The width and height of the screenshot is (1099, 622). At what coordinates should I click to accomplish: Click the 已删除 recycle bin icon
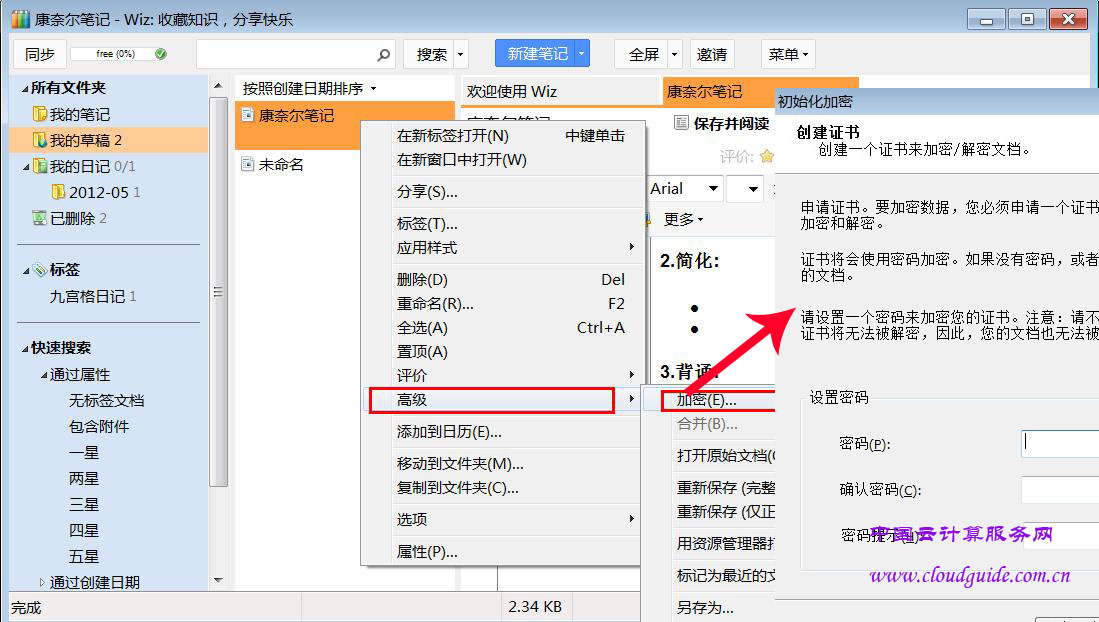40,218
